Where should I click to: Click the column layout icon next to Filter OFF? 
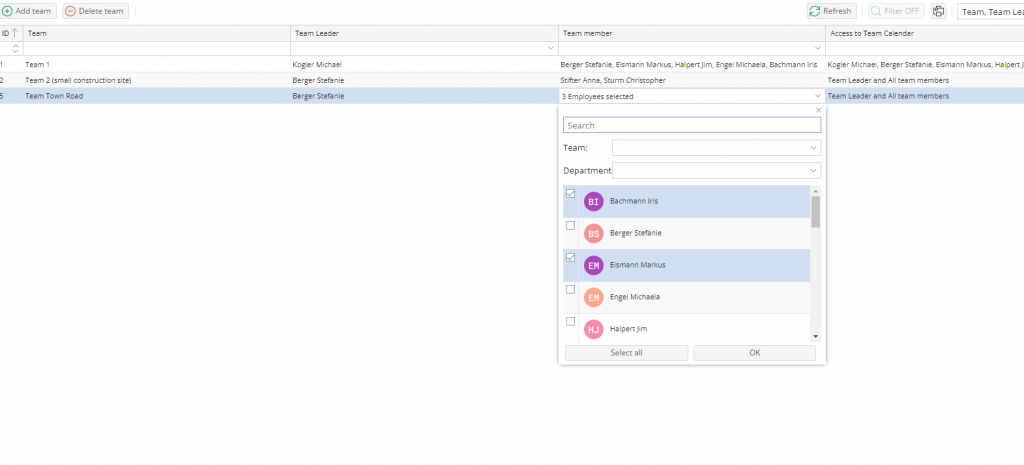pos(938,11)
